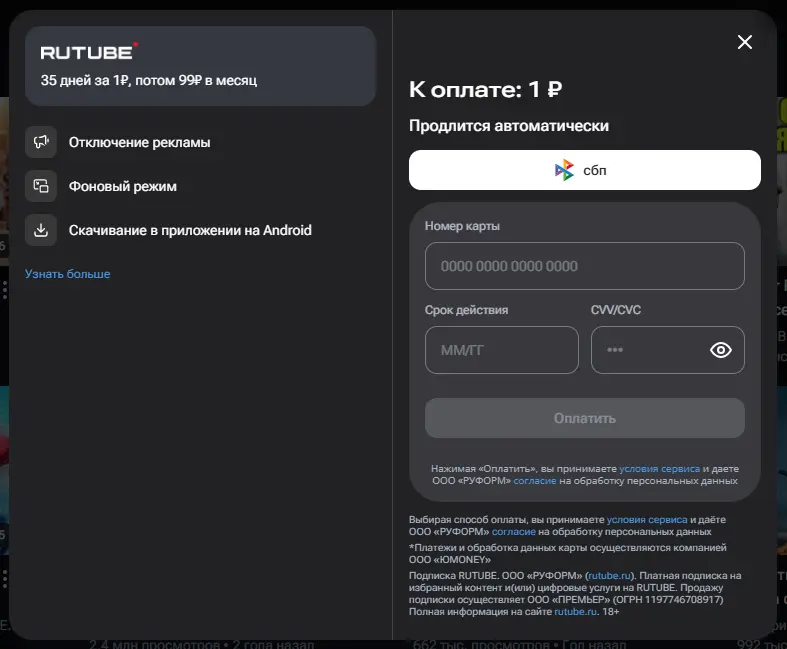Click the CVV/CVC label
The width and height of the screenshot is (787, 649).
pos(616,310)
